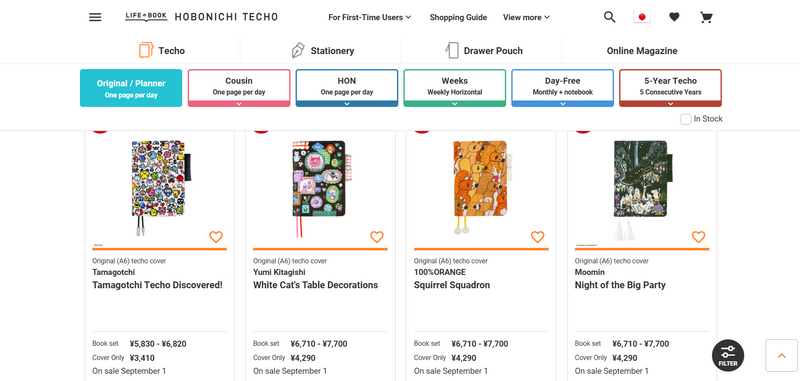Open White Cat's Table Decorations thumbnail
Viewport: 800px width, 381px height.
(320, 188)
